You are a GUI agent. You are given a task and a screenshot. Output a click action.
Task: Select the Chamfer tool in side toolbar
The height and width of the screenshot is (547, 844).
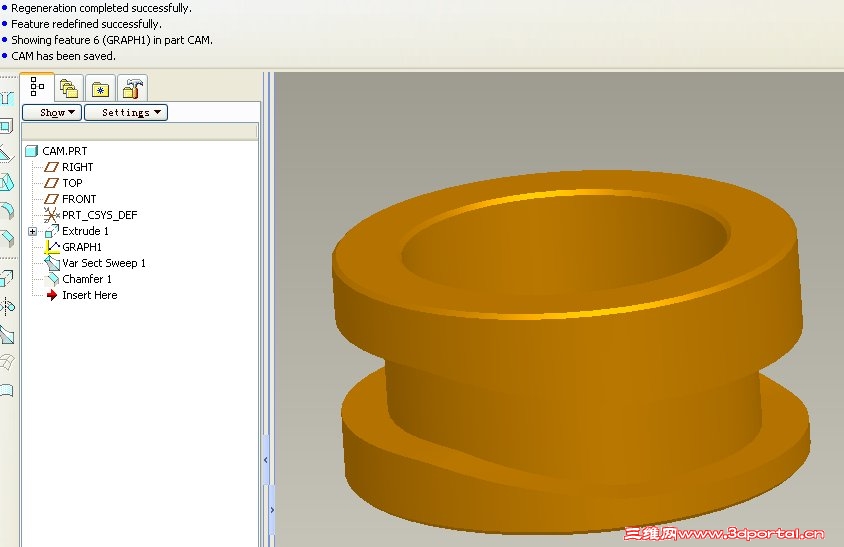click(6, 238)
